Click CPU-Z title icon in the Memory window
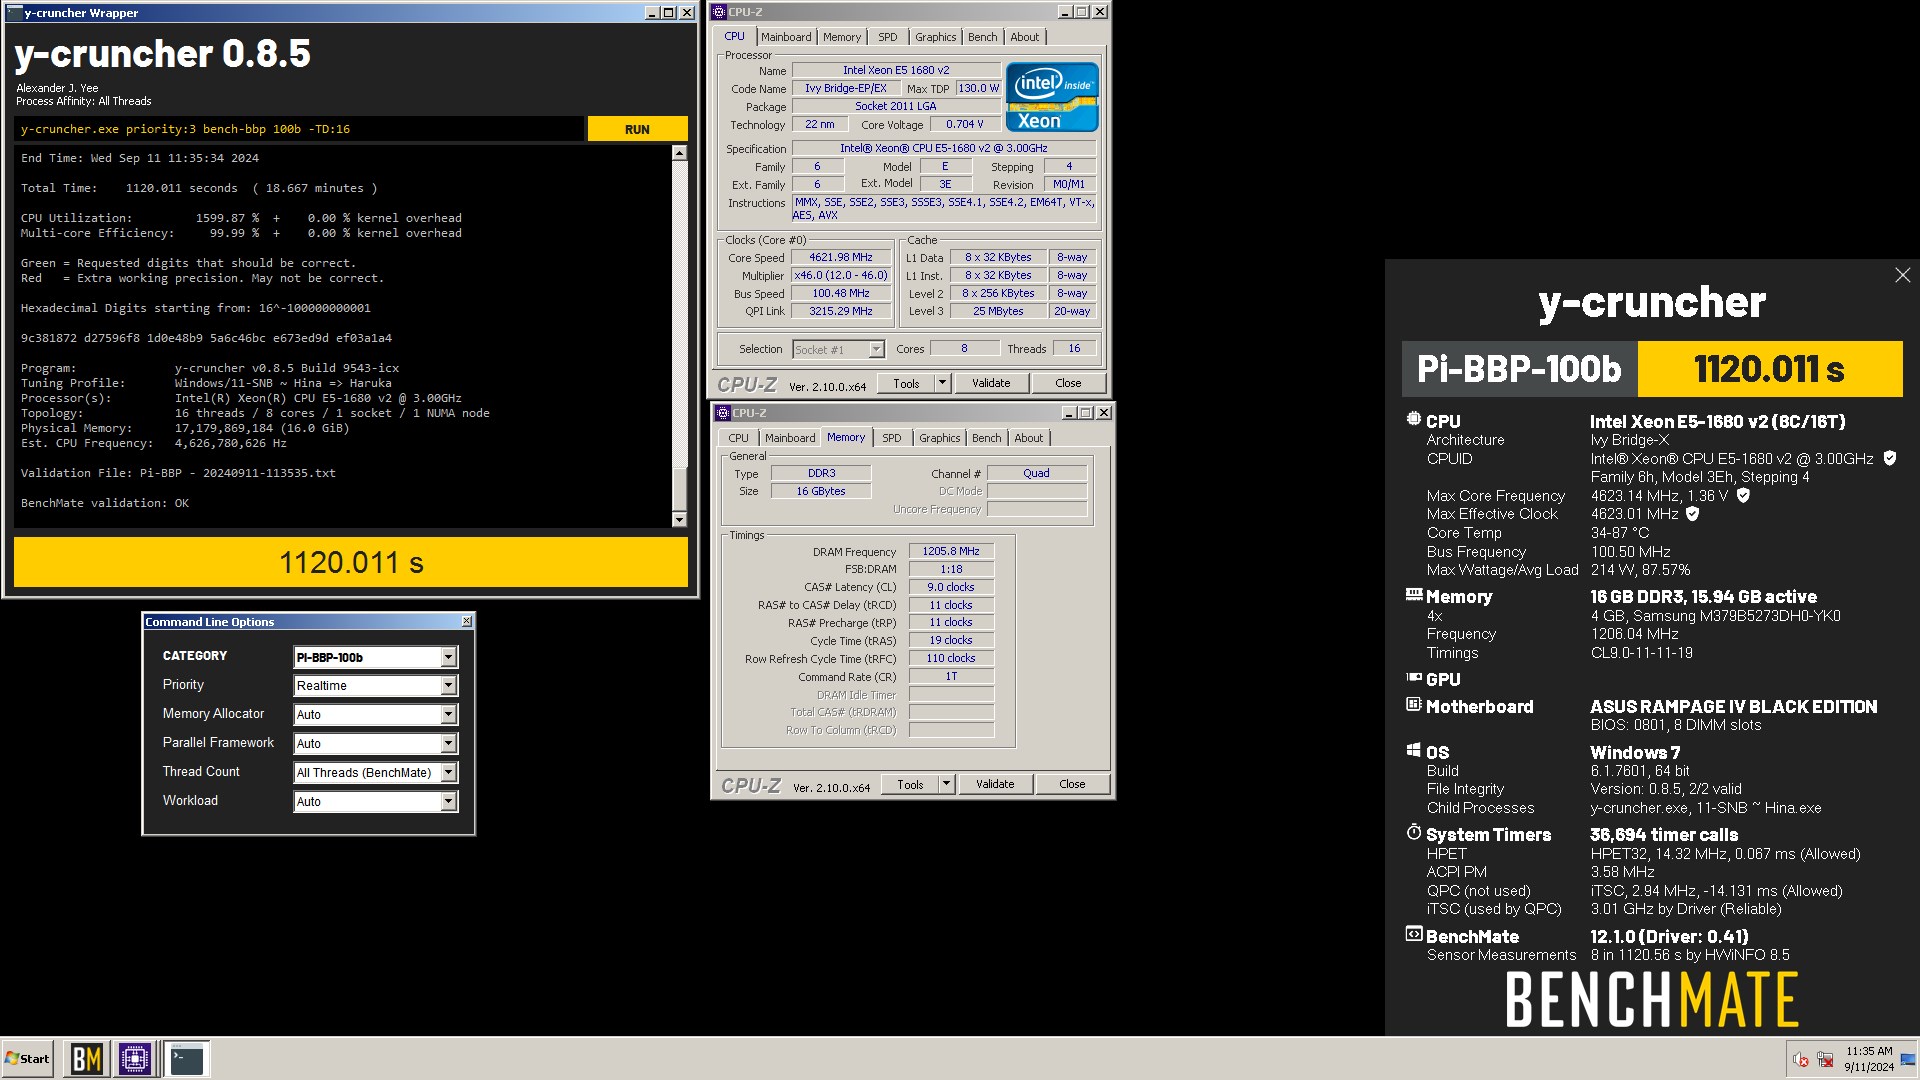 [723, 413]
